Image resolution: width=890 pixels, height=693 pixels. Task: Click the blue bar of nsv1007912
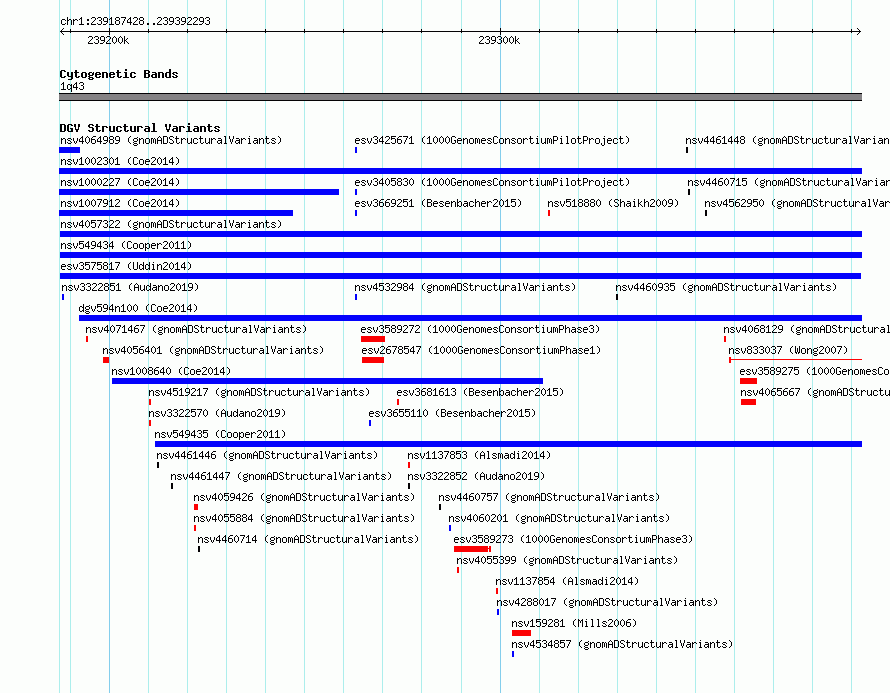(176, 213)
